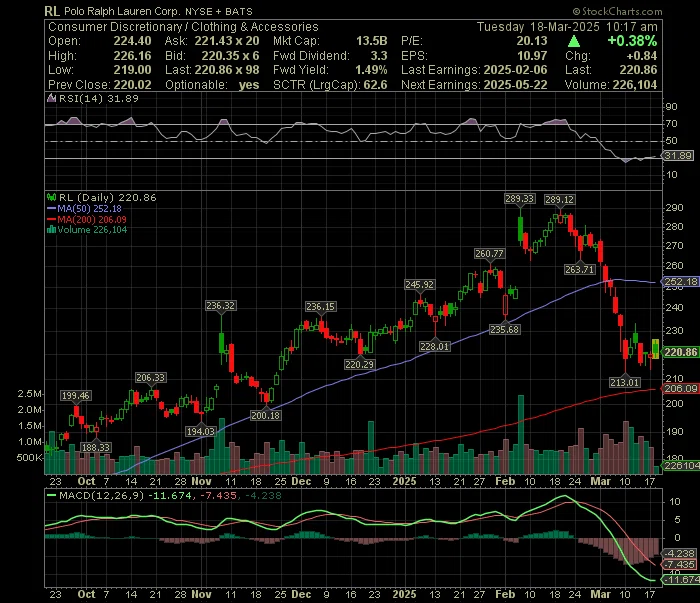Click the EPS 10.97 value

tap(532, 56)
